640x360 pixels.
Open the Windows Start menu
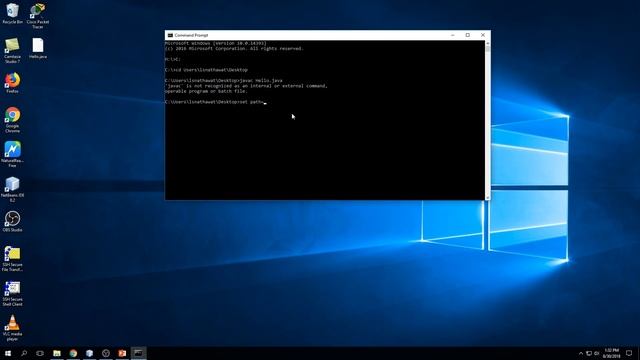click(x=8, y=353)
